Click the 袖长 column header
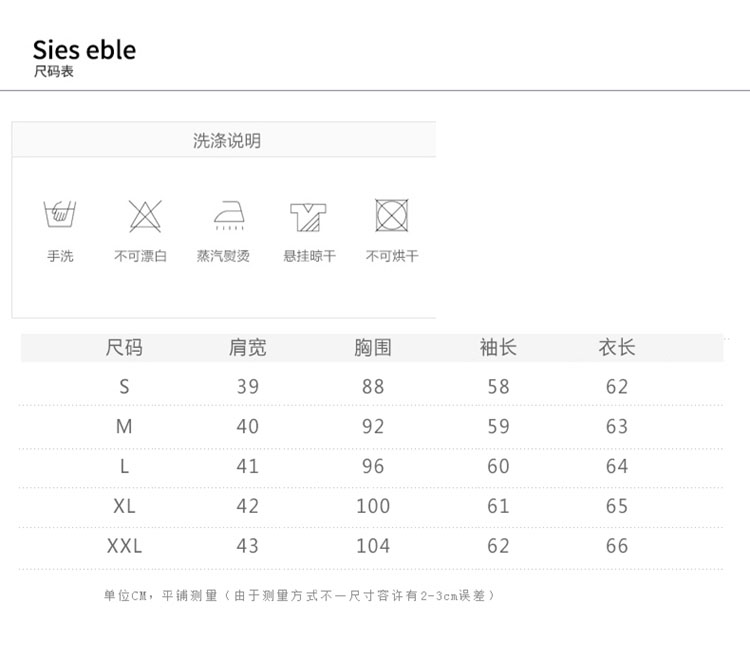The width and height of the screenshot is (750, 656). 498,348
